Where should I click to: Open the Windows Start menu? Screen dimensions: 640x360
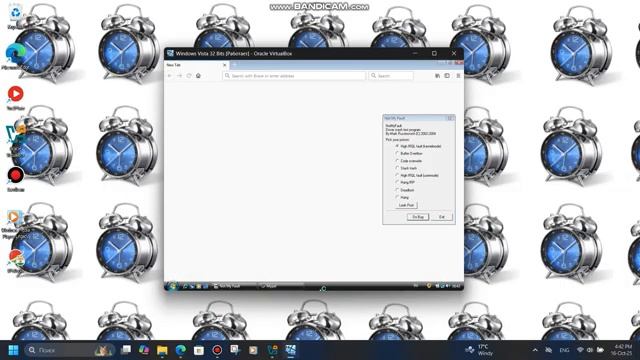[x=13, y=350]
